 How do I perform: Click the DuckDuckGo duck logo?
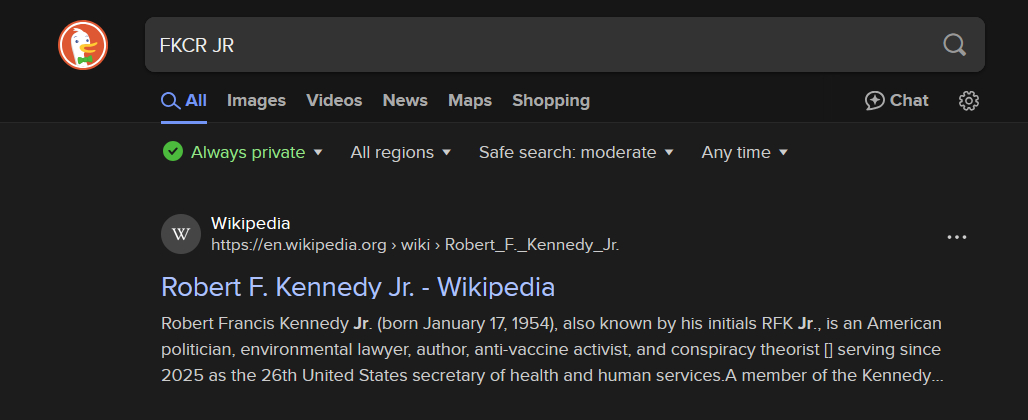[83, 45]
